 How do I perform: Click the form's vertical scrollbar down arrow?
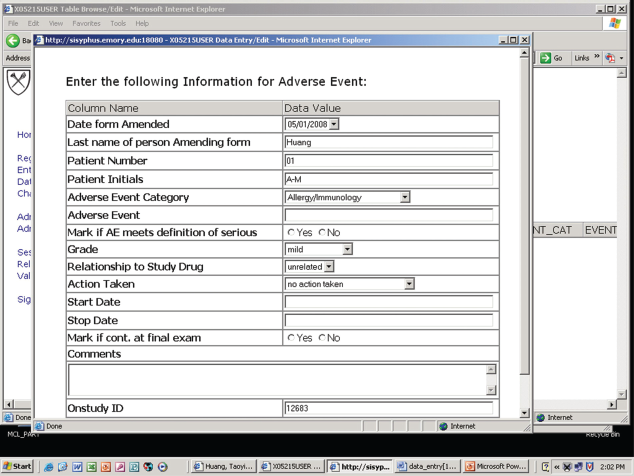[524, 413]
